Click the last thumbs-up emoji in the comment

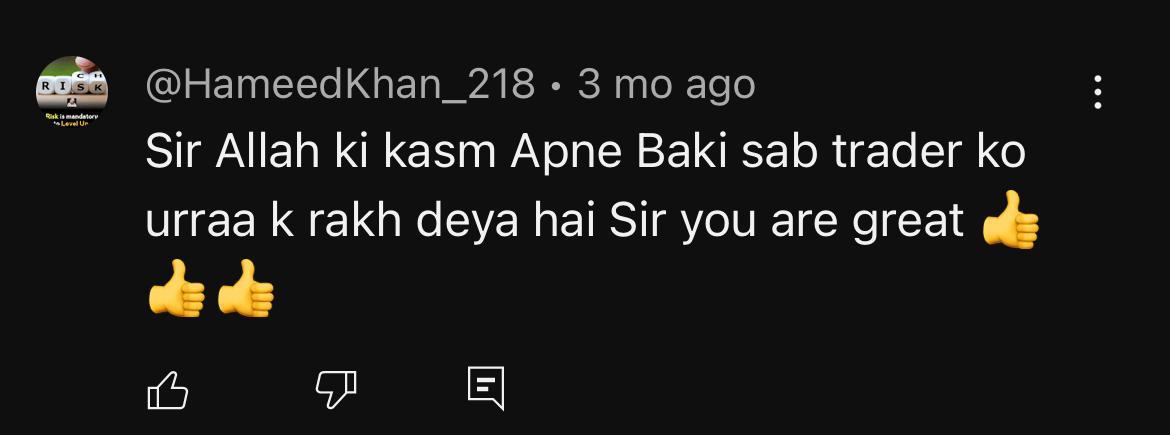pos(246,288)
